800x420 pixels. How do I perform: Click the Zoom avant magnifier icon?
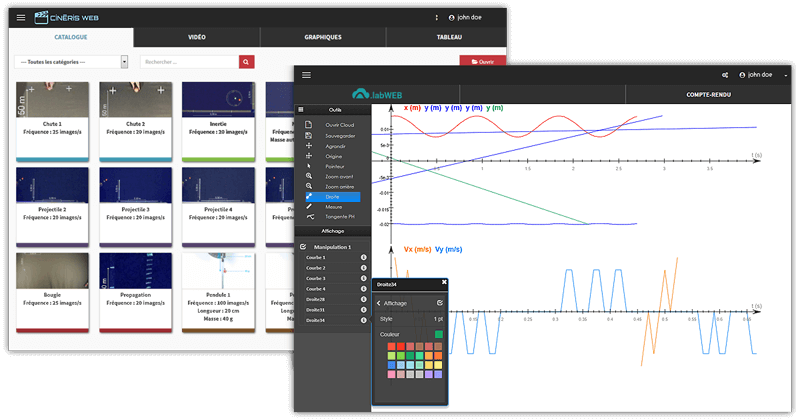pyautogui.click(x=309, y=176)
